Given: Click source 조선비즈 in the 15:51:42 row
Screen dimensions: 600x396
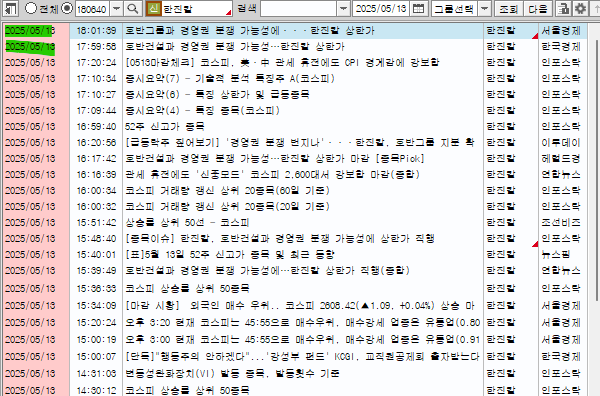Looking at the screenshot, I should click(561, 223).
